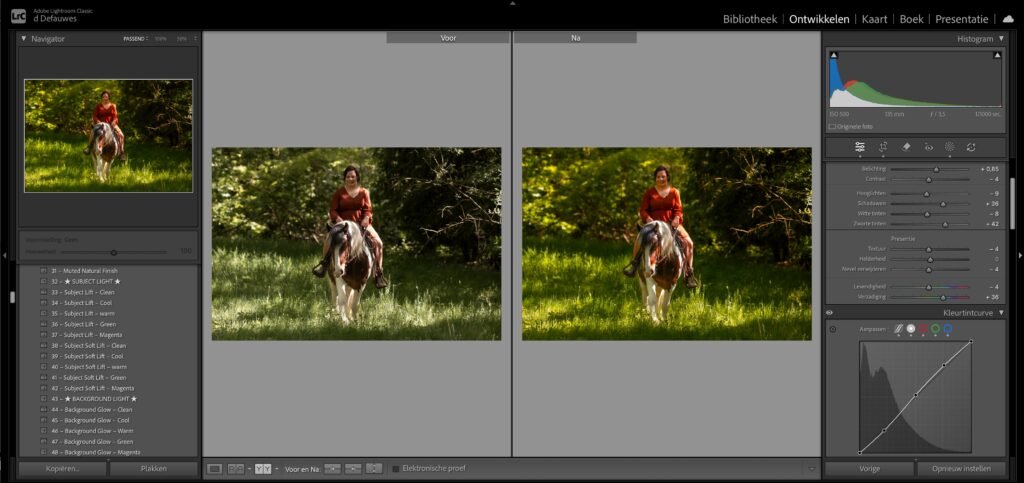Select the Crop overlay tool icon

pos(883,147)
